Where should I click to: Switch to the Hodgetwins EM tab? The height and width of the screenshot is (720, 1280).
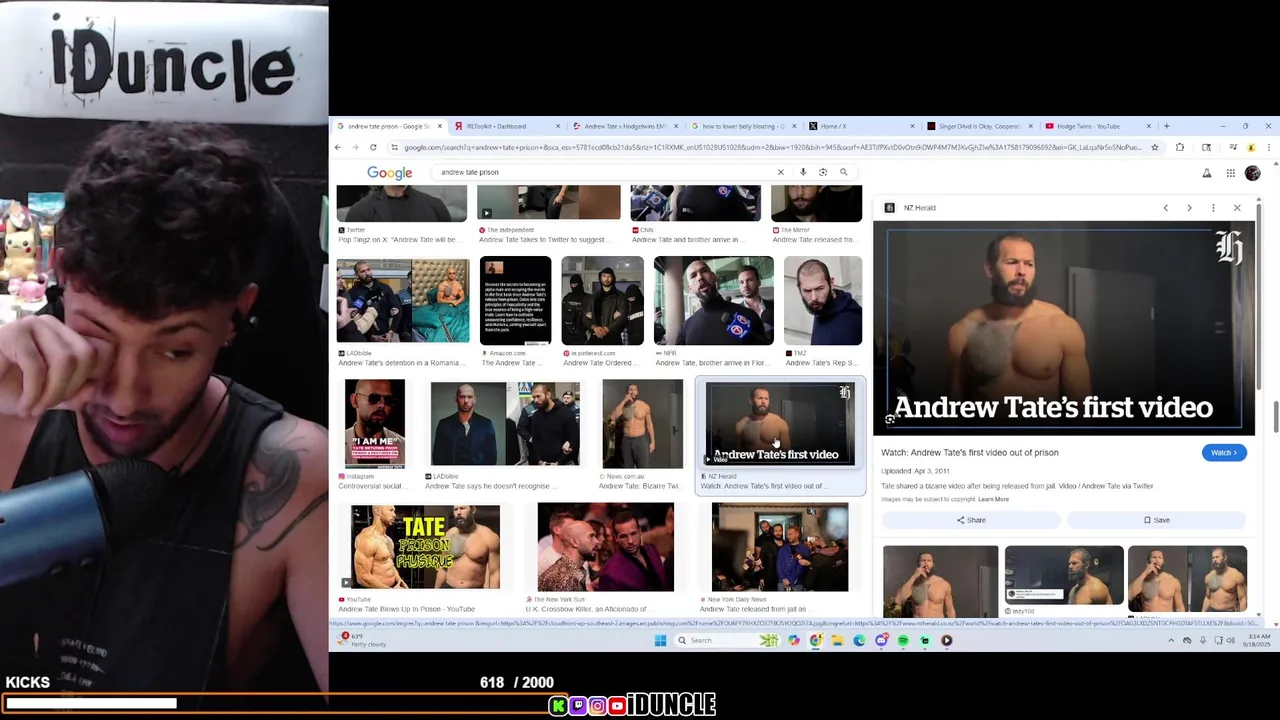(625, 126)
